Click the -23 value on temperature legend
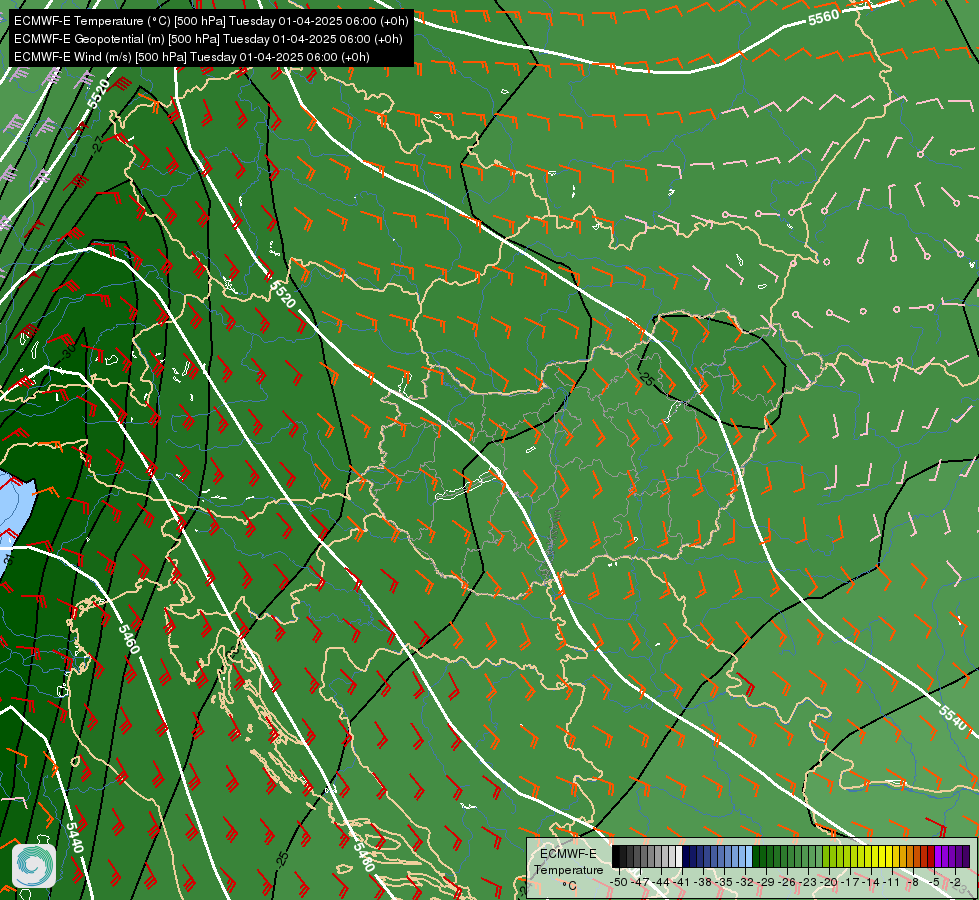The width and height of the screenshot is (979, 900). [809, 883]
